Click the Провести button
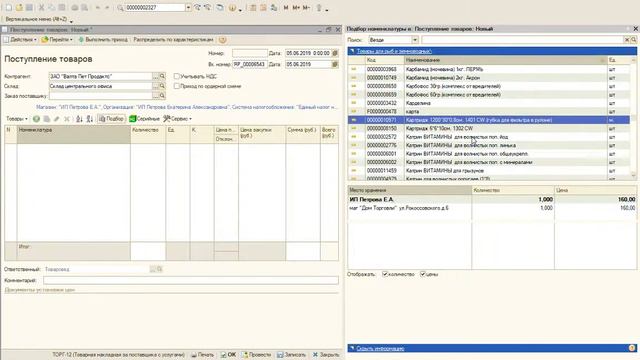Screen dimensions: 640x360 pos(256,355)
